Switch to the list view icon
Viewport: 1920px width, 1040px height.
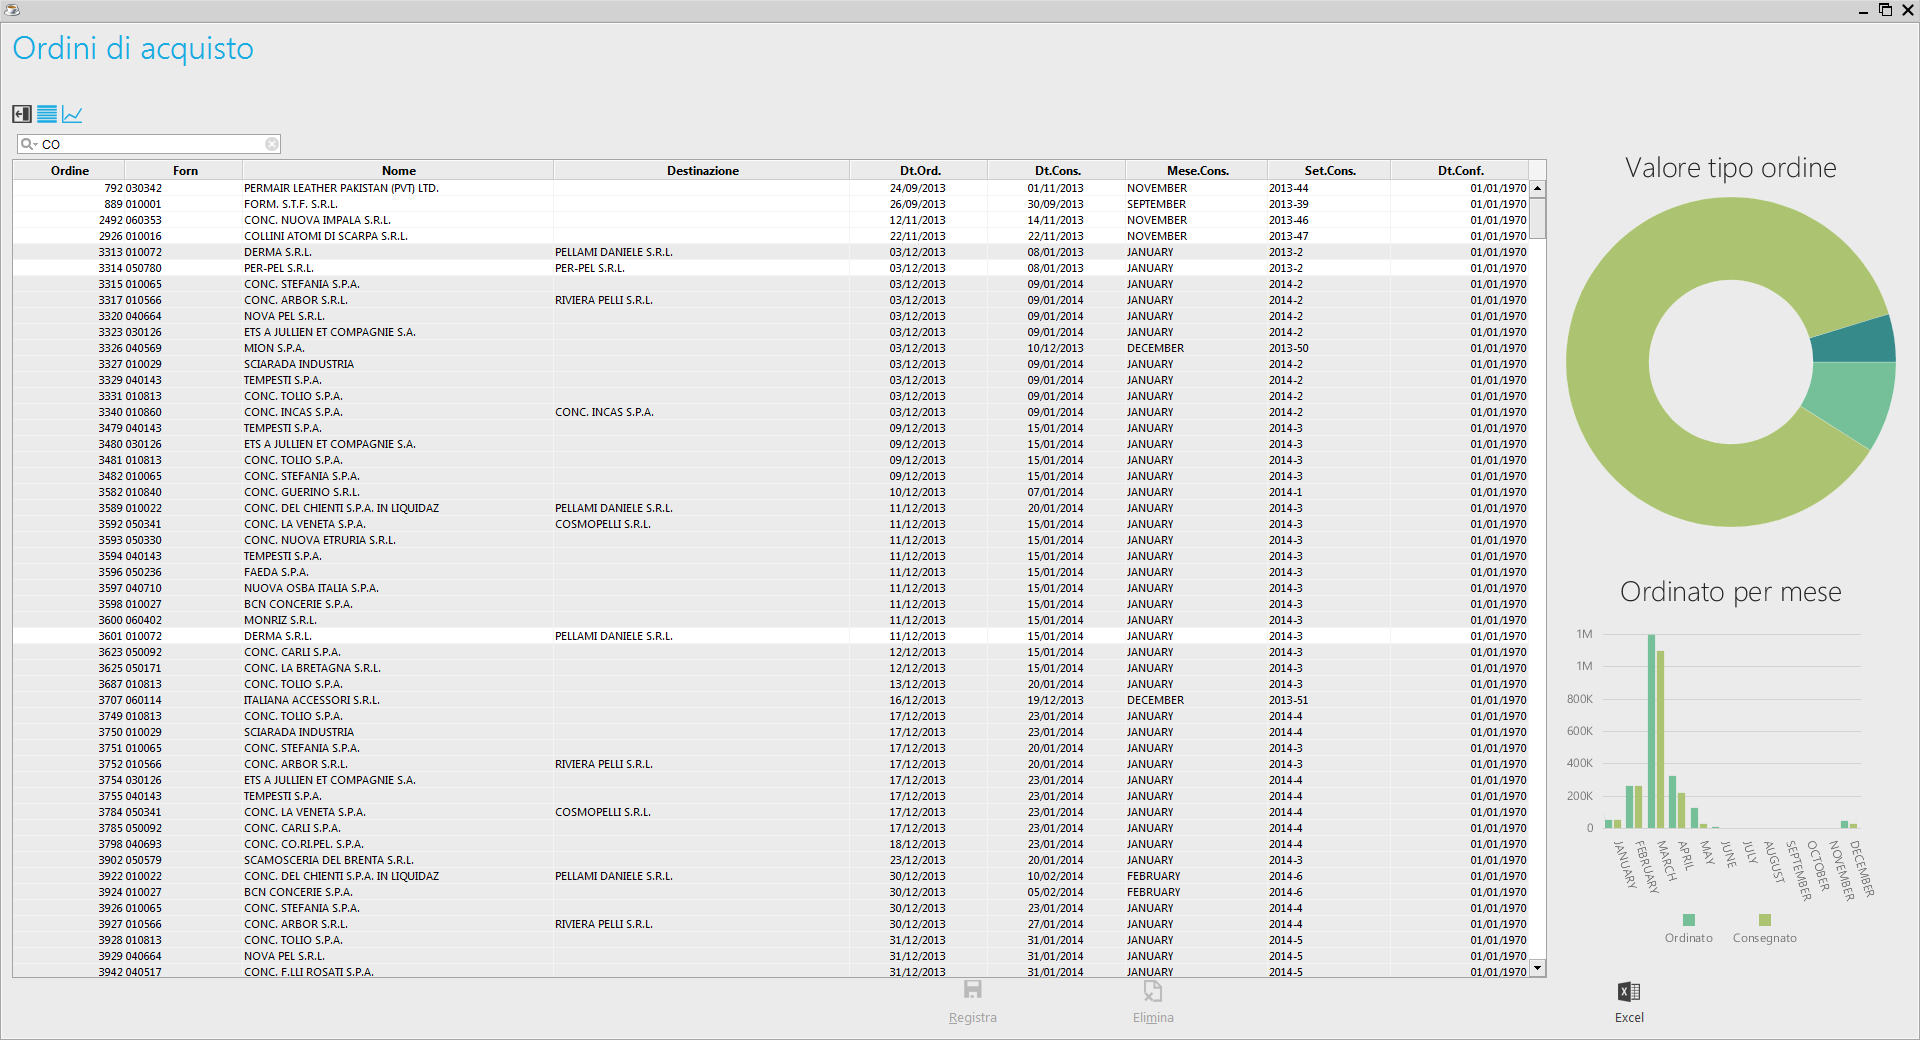click(47, 114)
